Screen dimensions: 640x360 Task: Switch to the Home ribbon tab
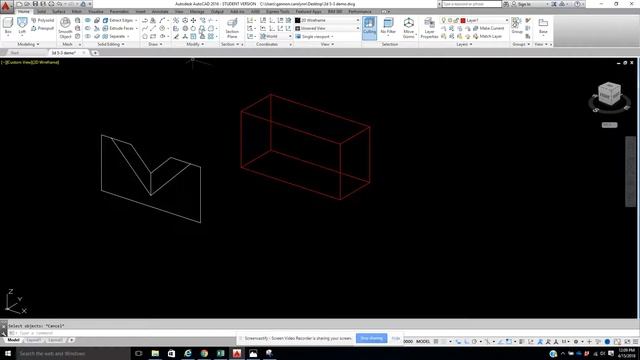[24, 11]
